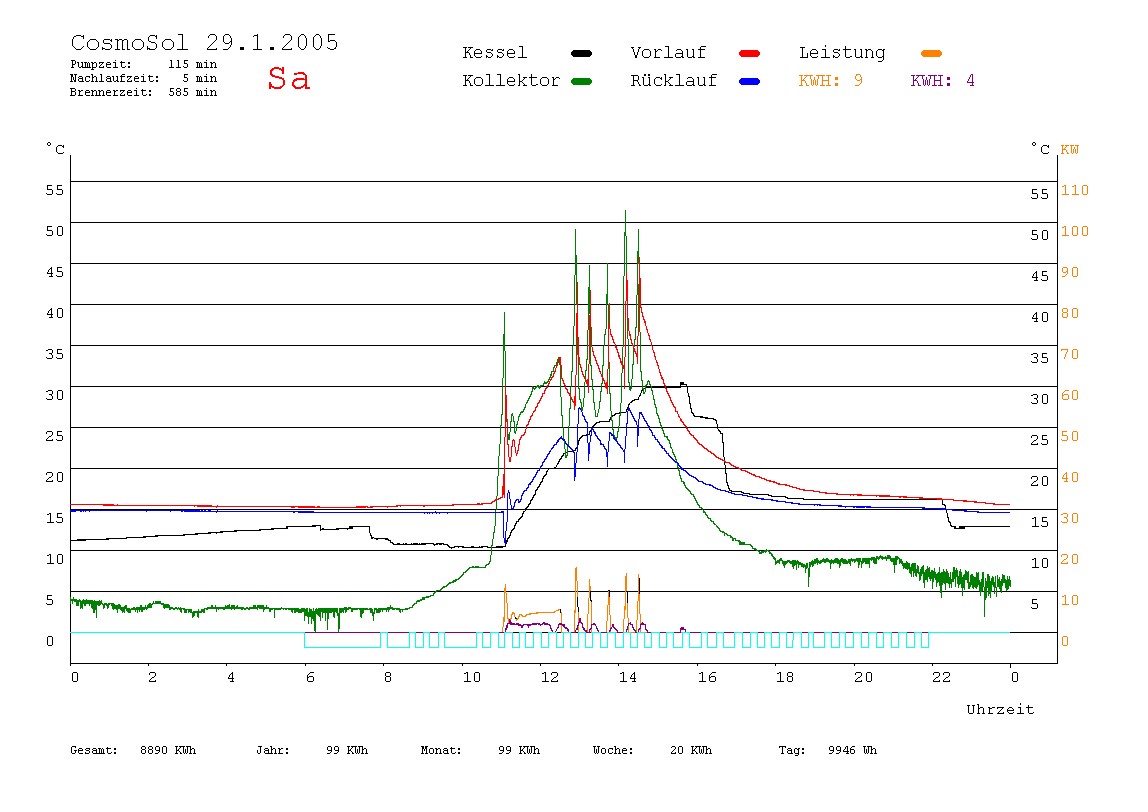This screenshot has height=812, width=1148.
Task: Click the 'Uhrzeit' axis label
Action: click(x=1000, y=709)
